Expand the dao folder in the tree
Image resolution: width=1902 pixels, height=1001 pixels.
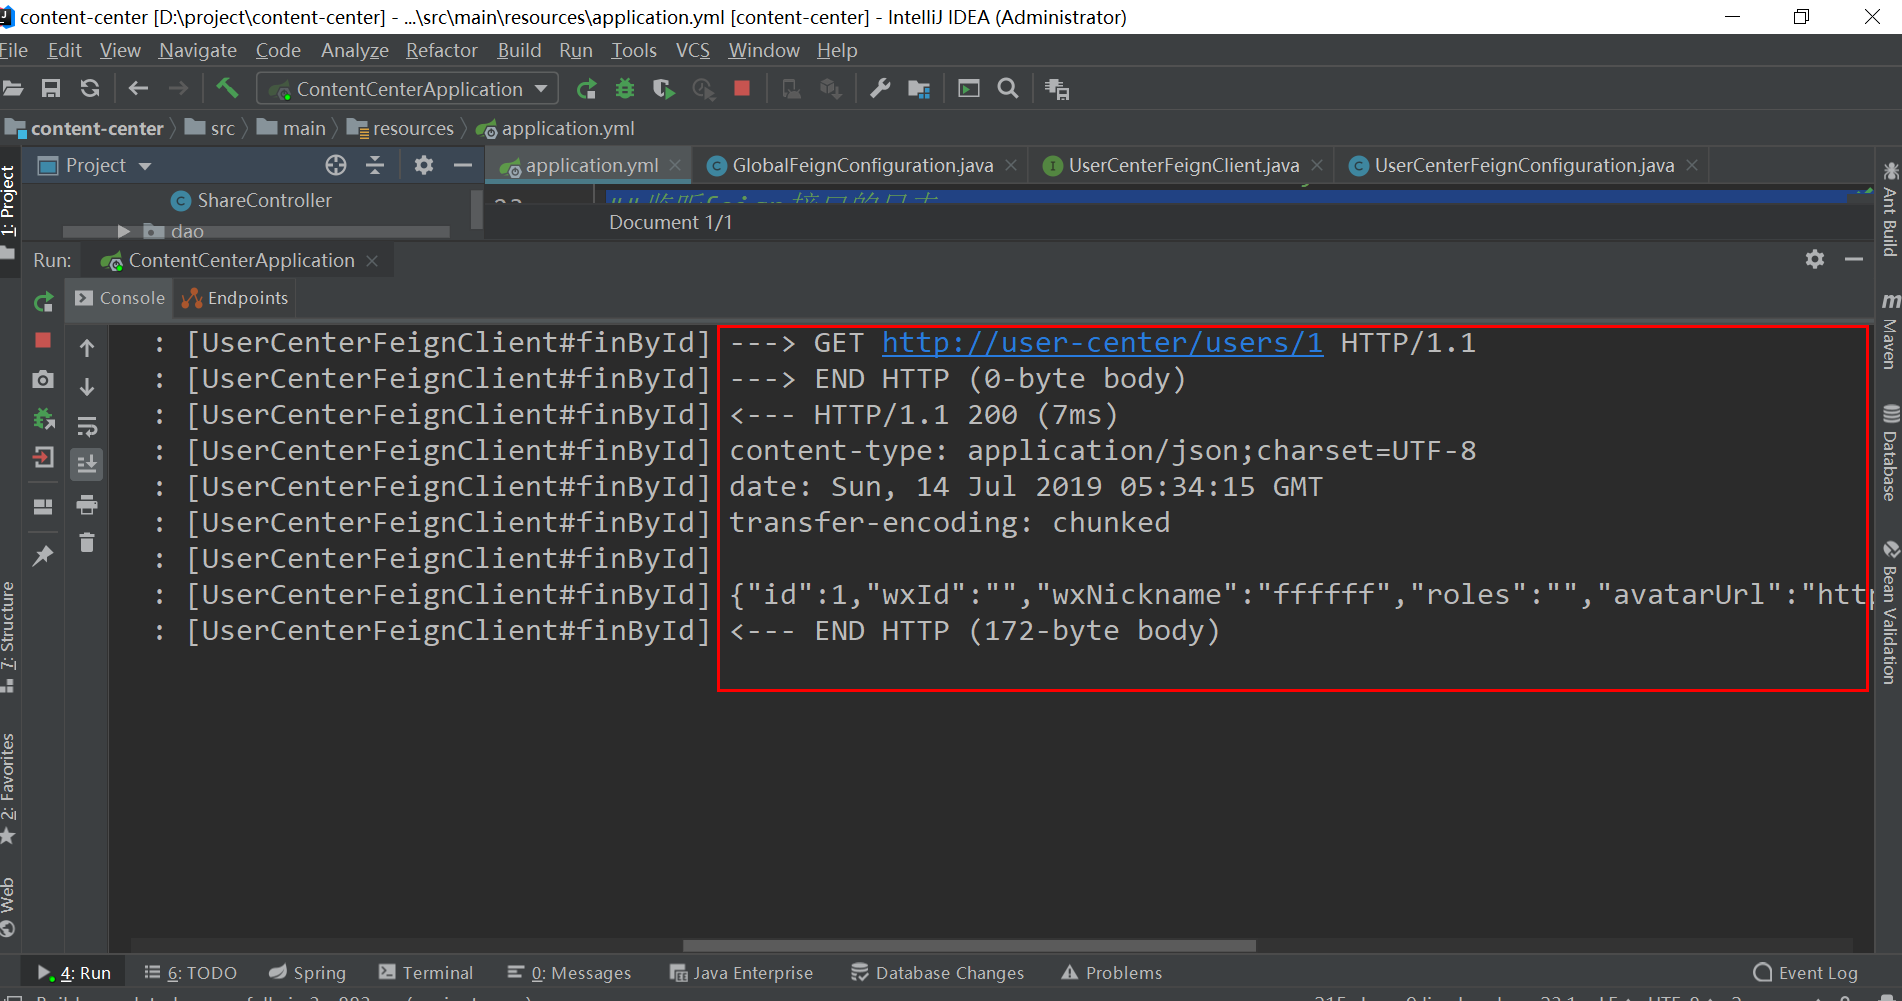(124, 231)
